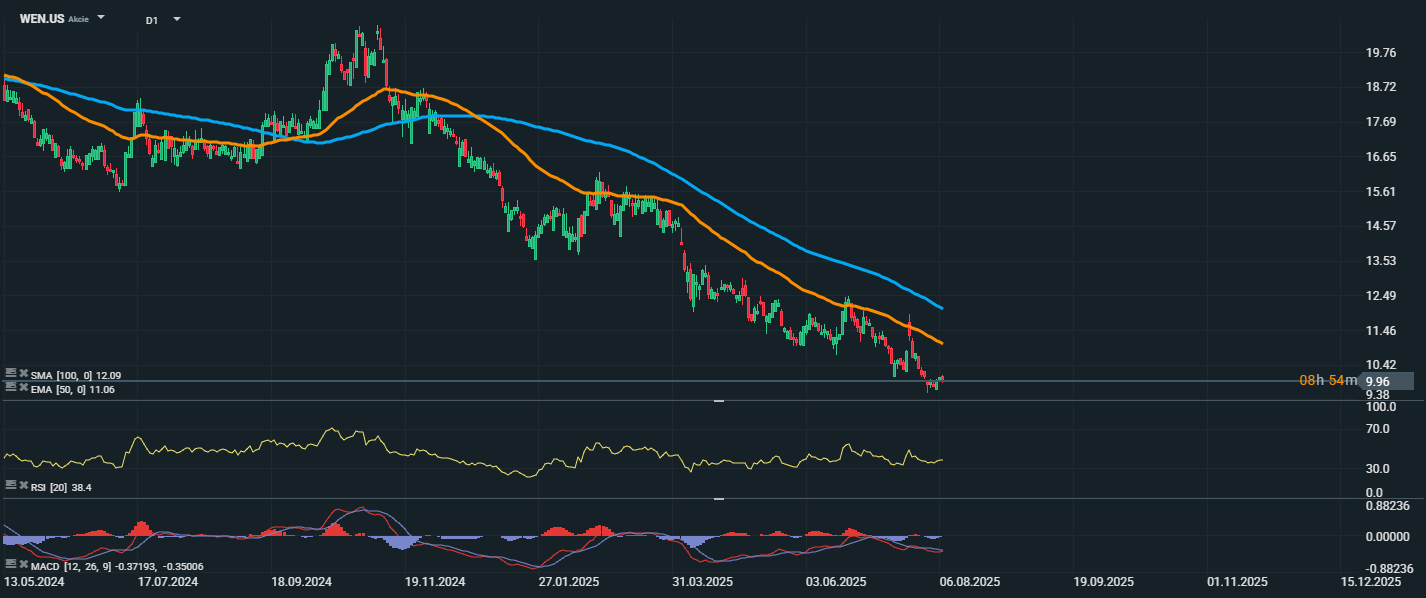The image size is (1426, 598).
Task: Click the MACD pane top divider handle
Action: pos(718,498)
